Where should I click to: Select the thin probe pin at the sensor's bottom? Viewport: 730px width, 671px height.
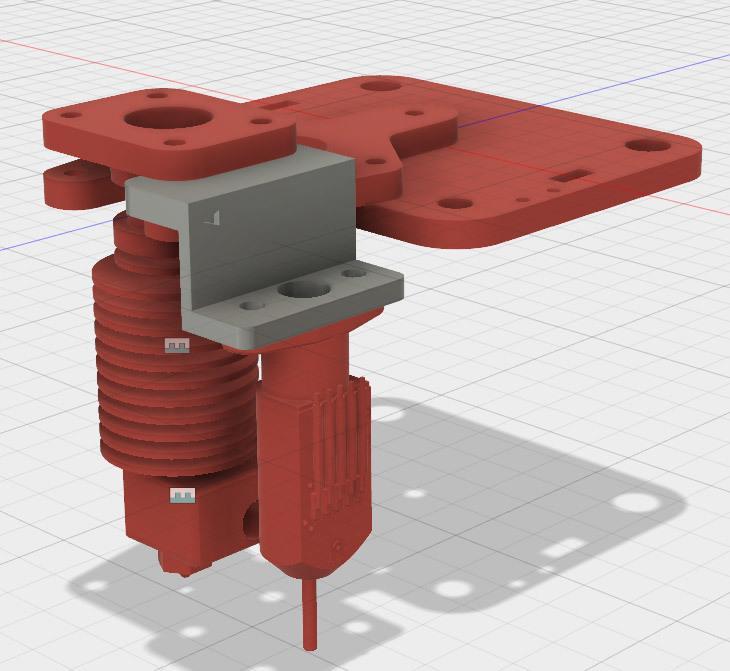[x=309, y=614]
